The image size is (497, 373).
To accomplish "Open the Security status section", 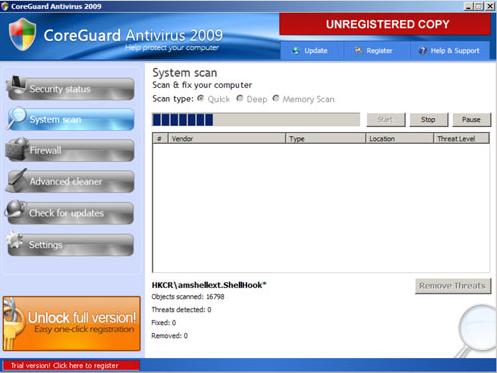I will pyautogui.click(x=71, y=89).
